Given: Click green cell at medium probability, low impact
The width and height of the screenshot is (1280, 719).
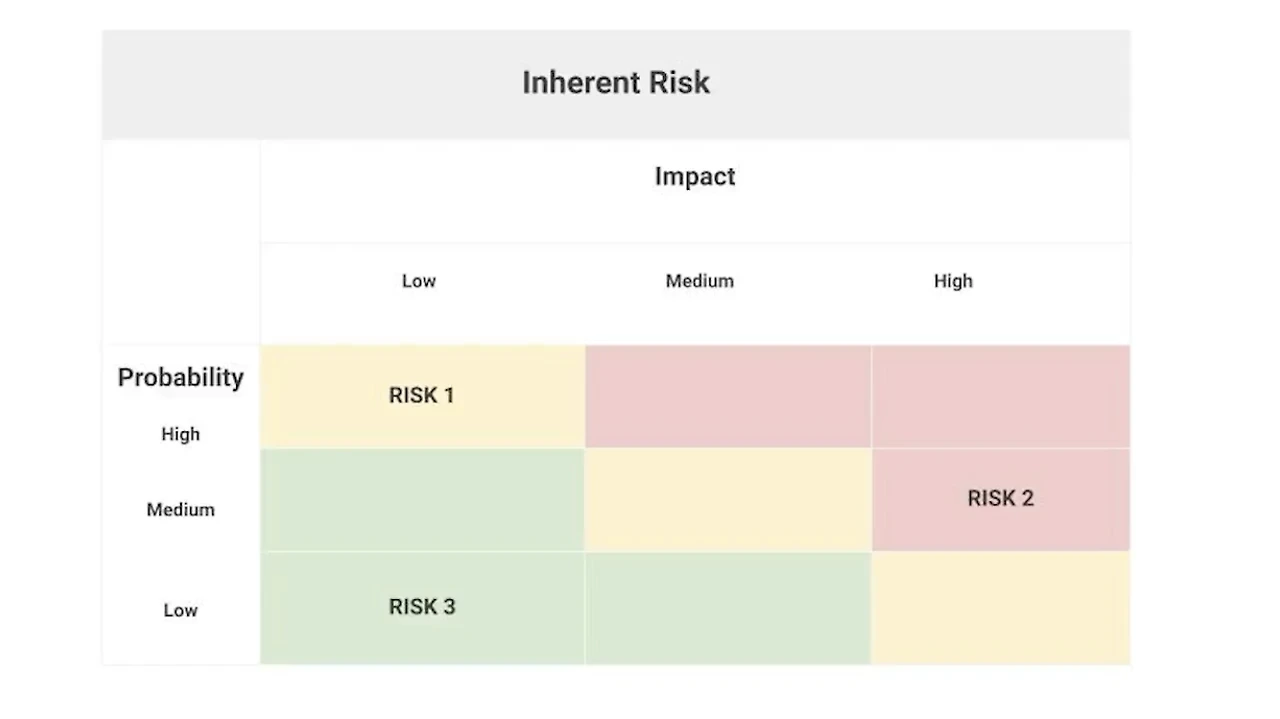Looking at the screenshot, I should coord(422,499).
